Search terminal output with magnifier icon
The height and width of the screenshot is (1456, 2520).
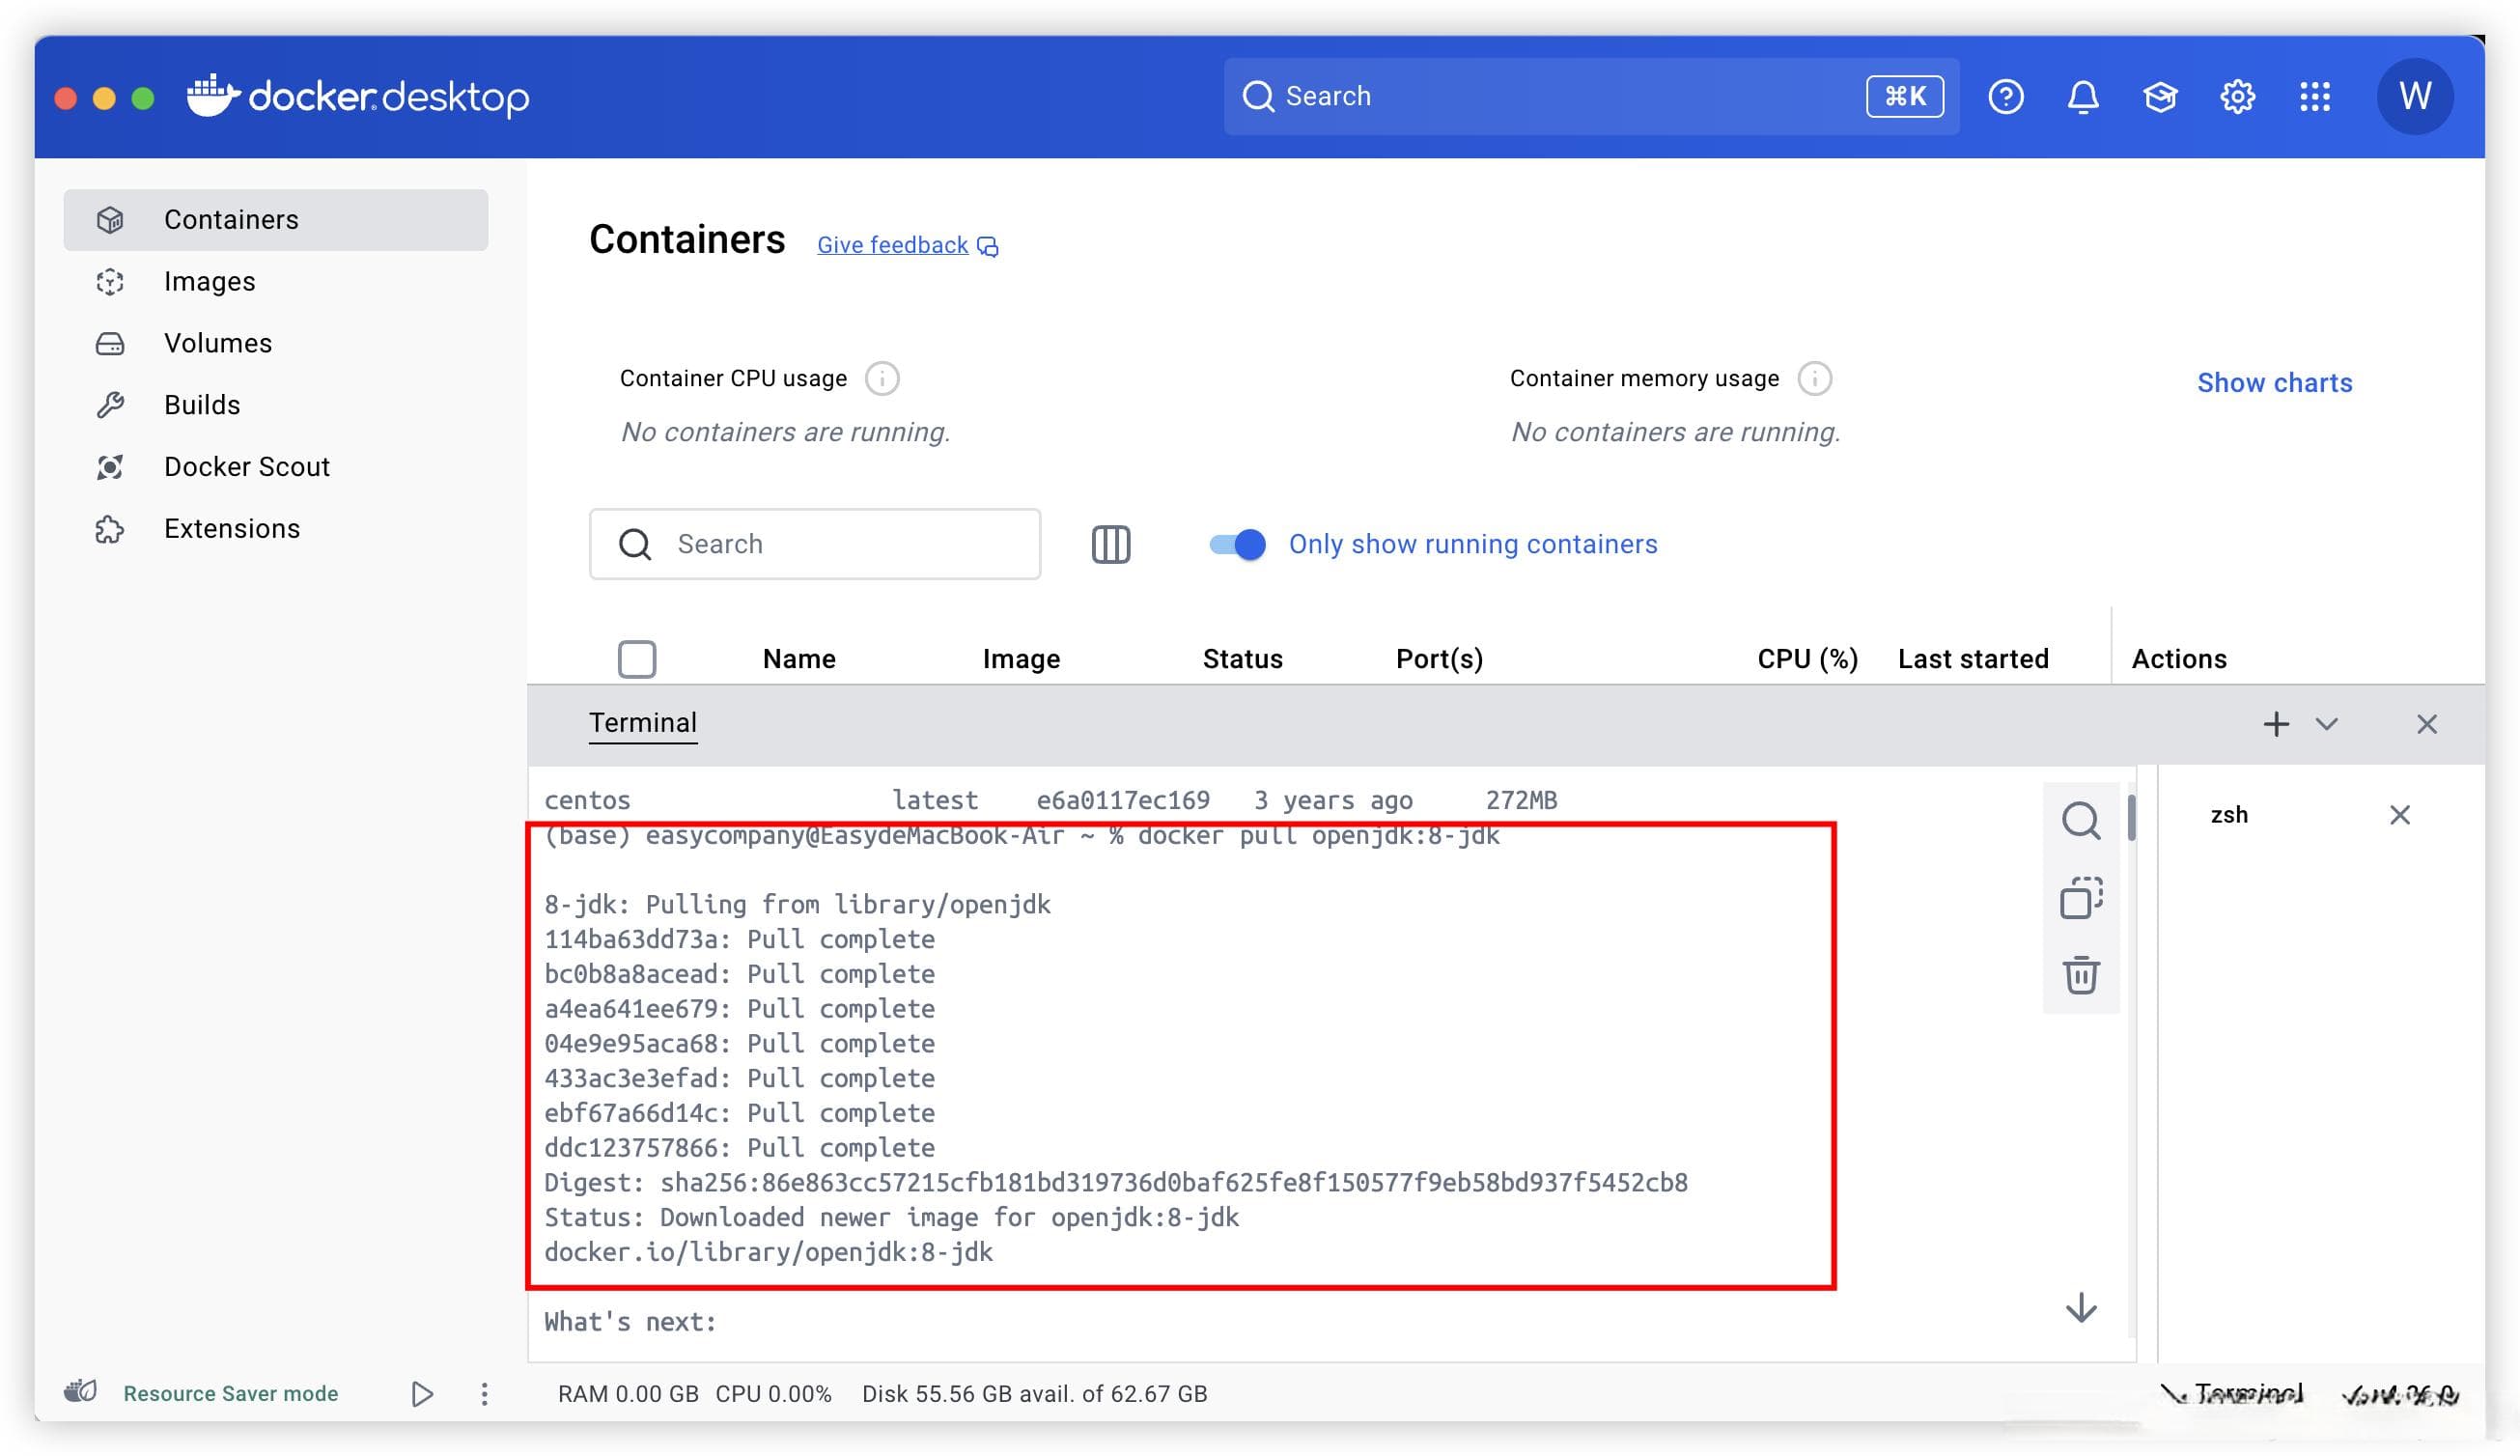click(x=2080, y=820)
